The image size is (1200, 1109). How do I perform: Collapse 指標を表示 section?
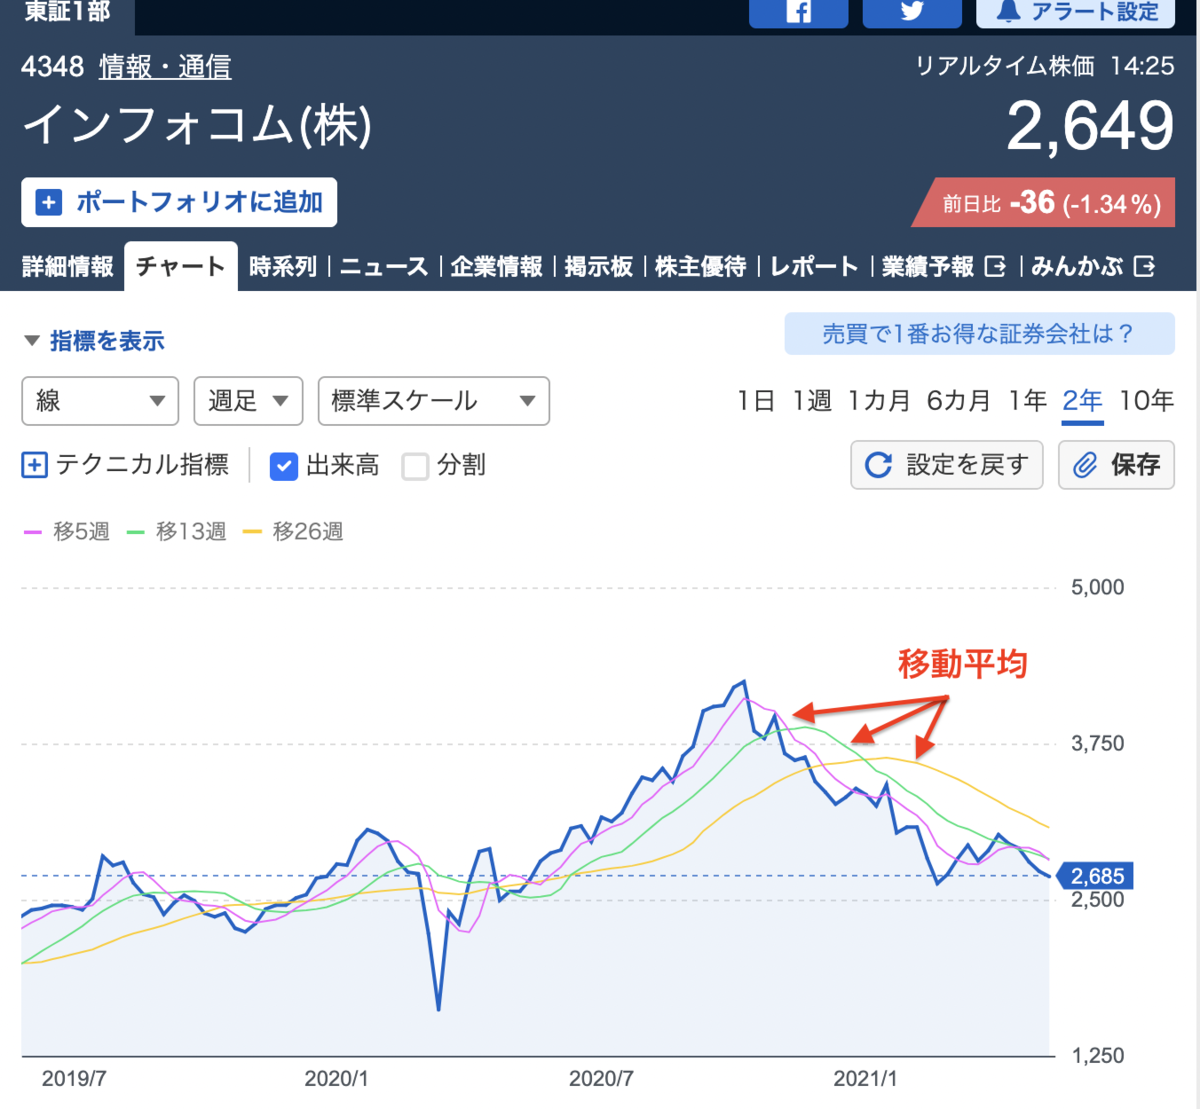[94, 341]
